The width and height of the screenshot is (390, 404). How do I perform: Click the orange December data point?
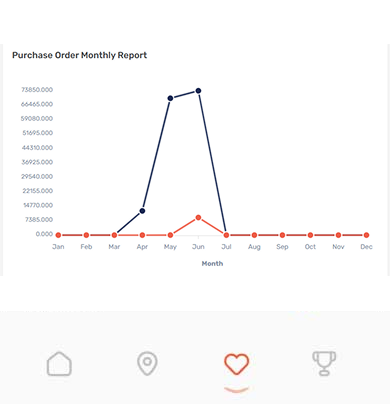click(x=366, y=235)
